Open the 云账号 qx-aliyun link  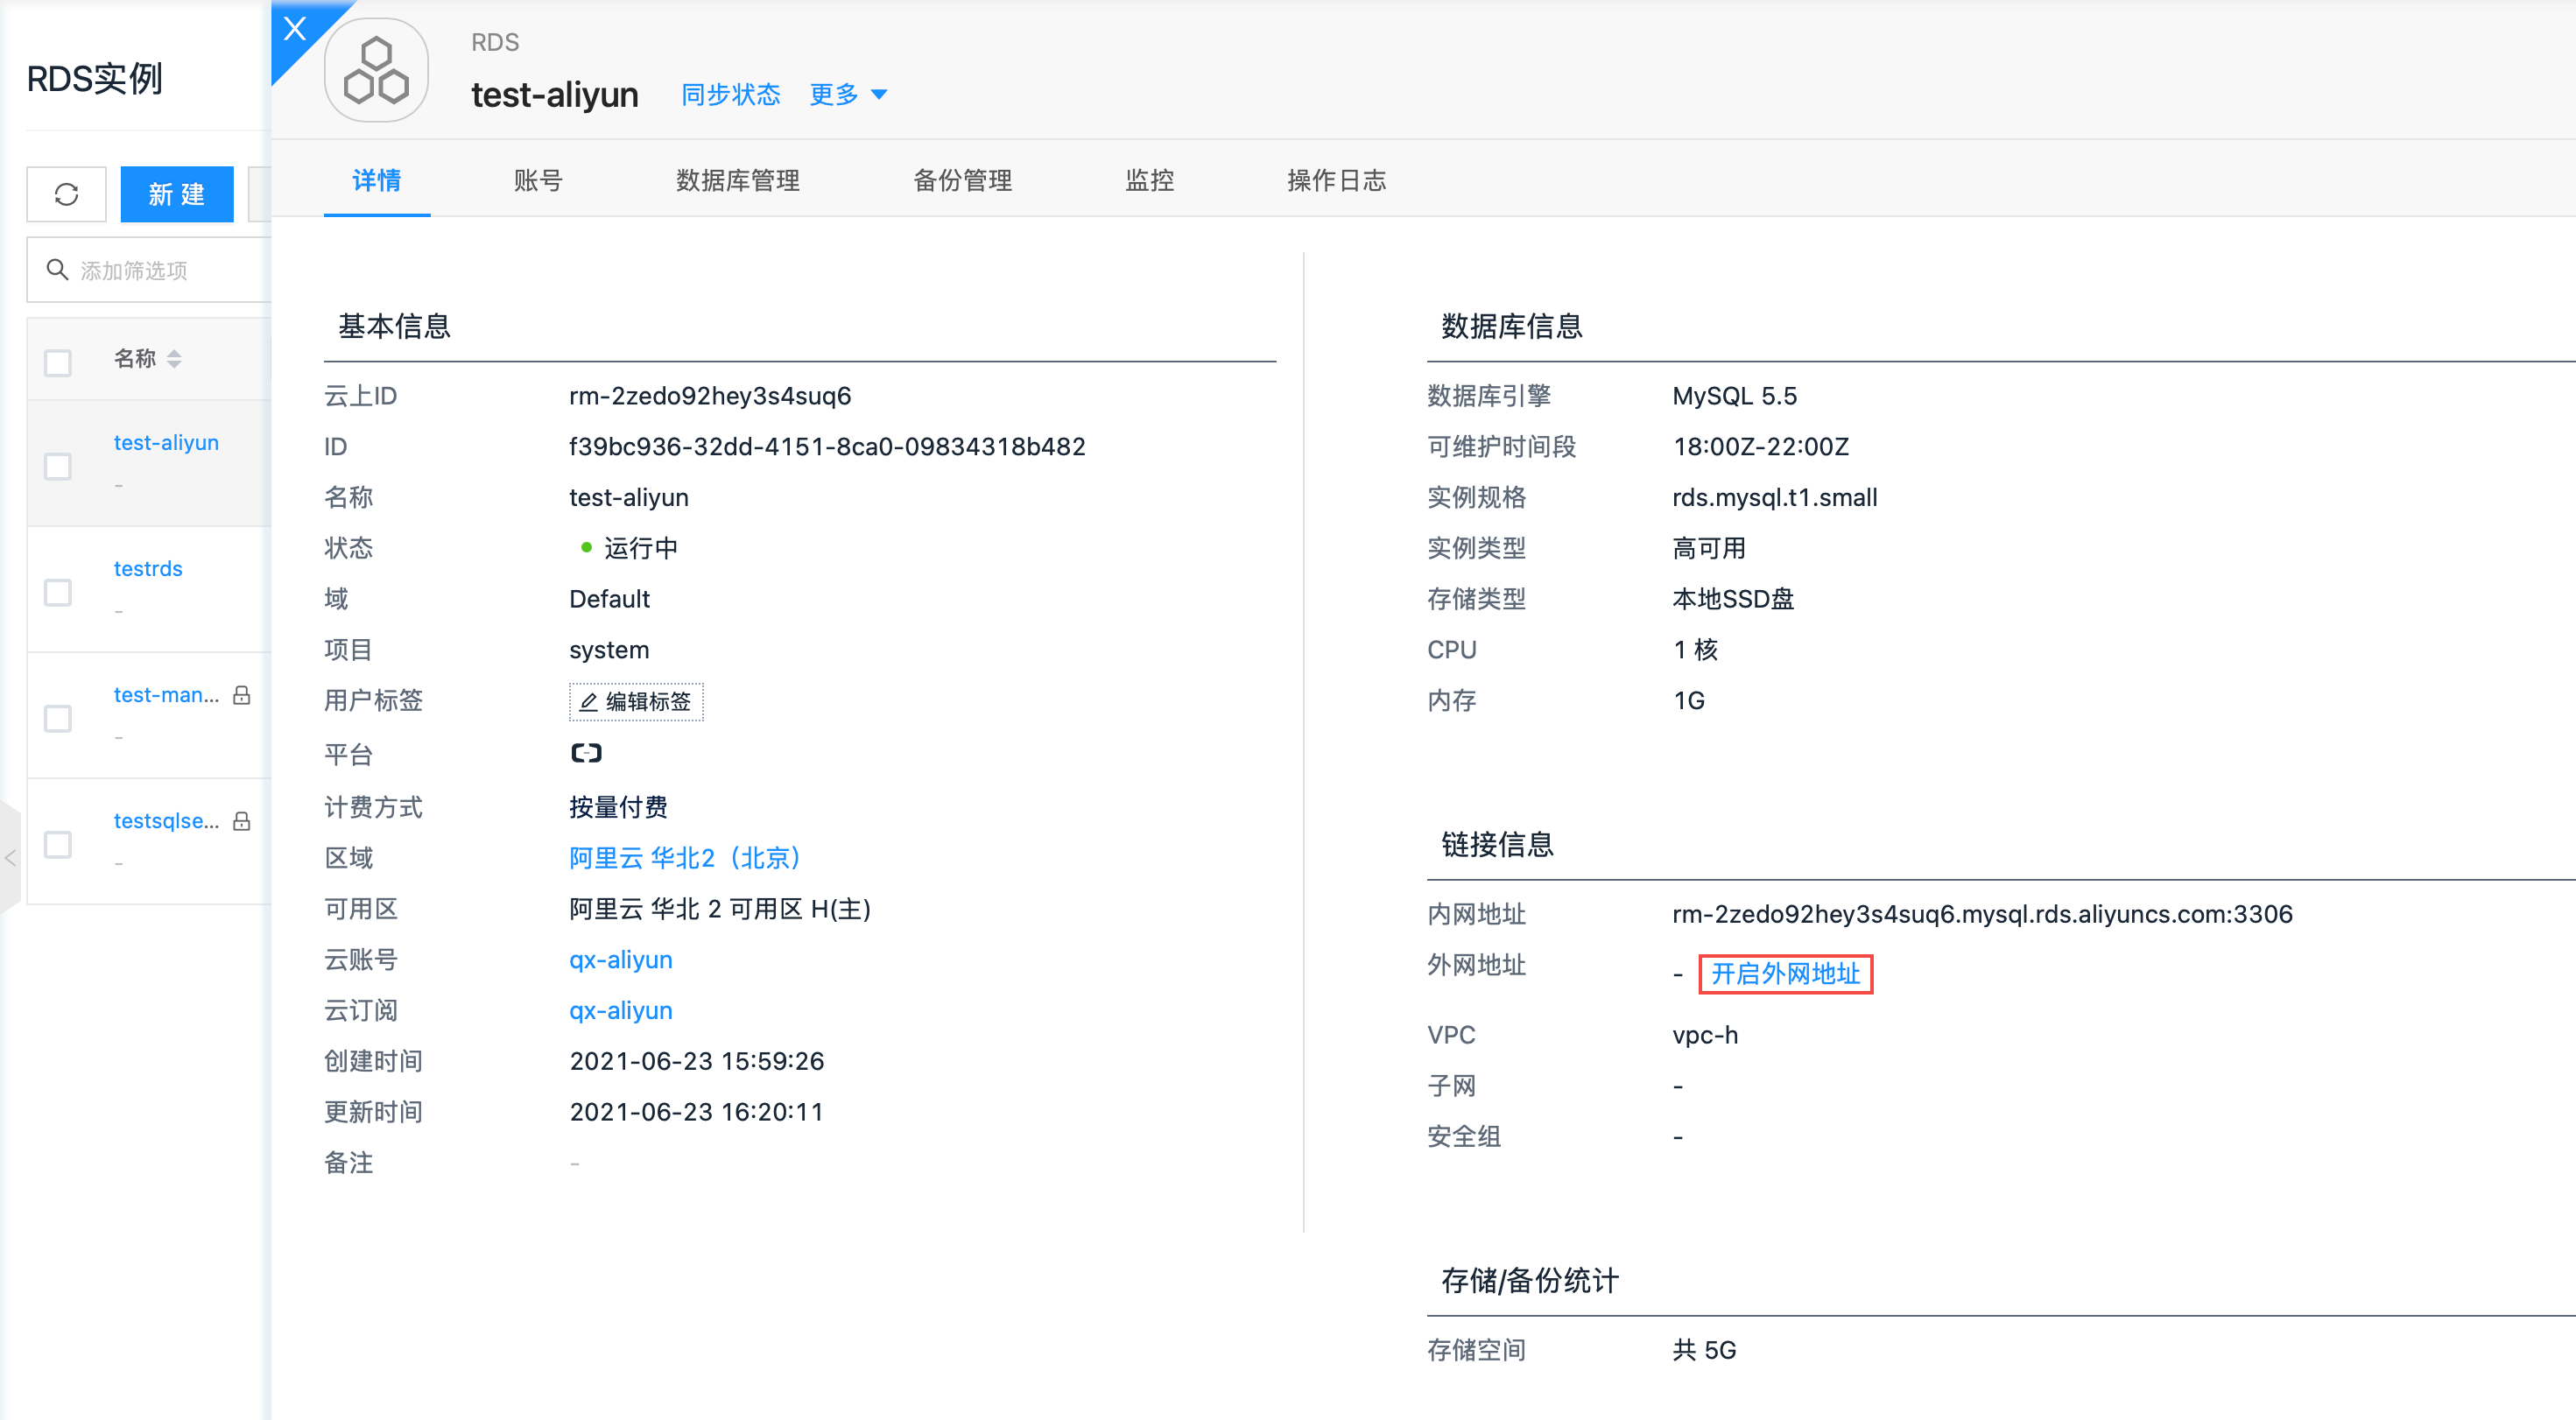(621, 960)
